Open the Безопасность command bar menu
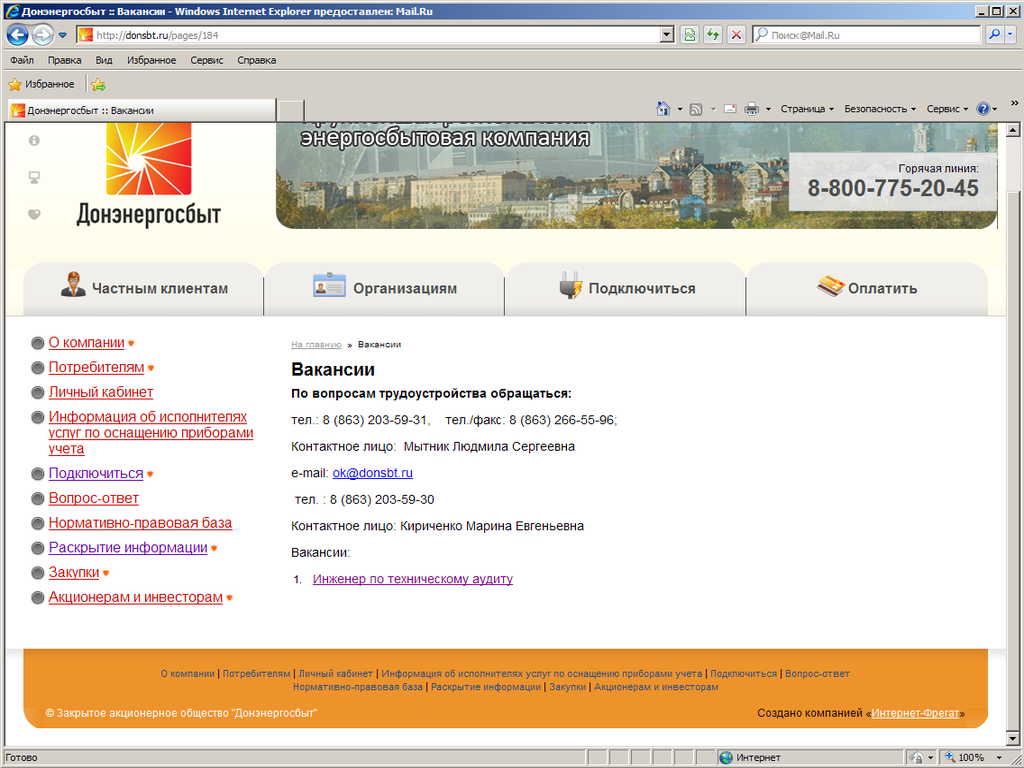 coord(880,109)
